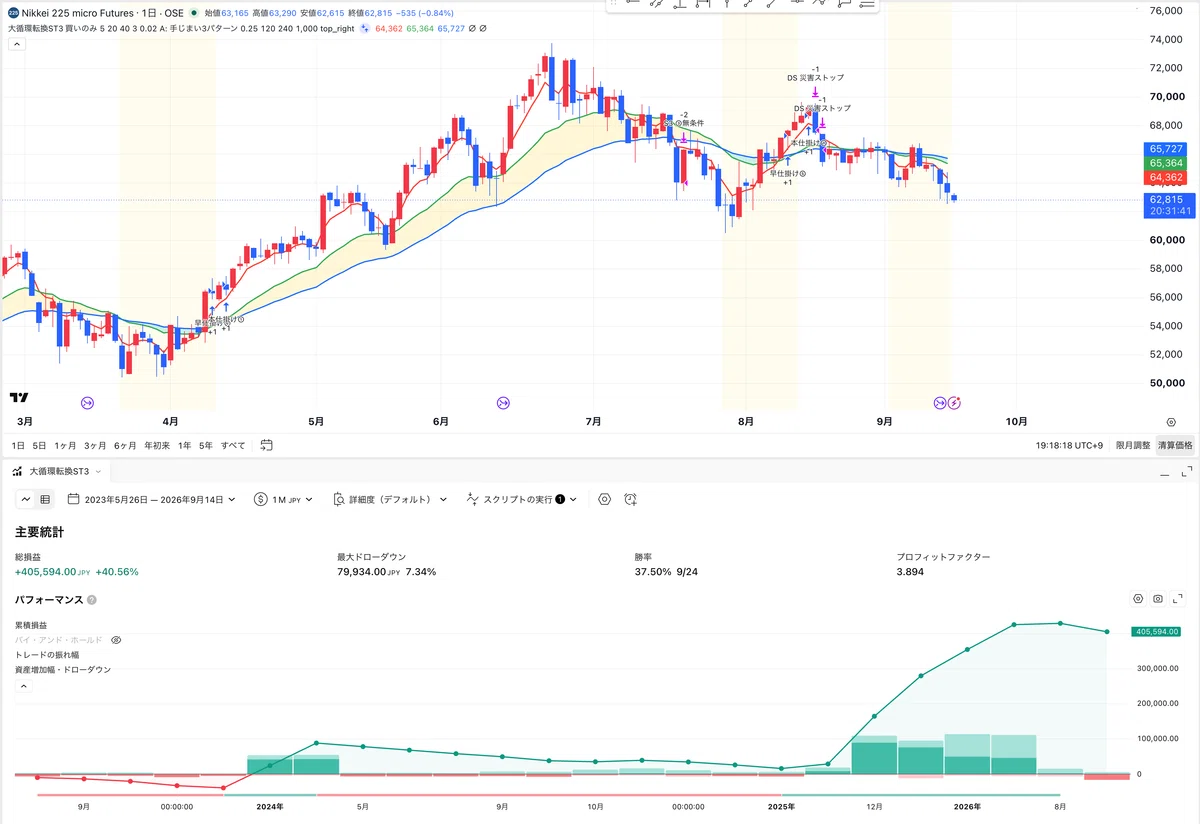Select the すべて time range
The height and width of the screenshot is (824, 1200).
tap(233, 445)
